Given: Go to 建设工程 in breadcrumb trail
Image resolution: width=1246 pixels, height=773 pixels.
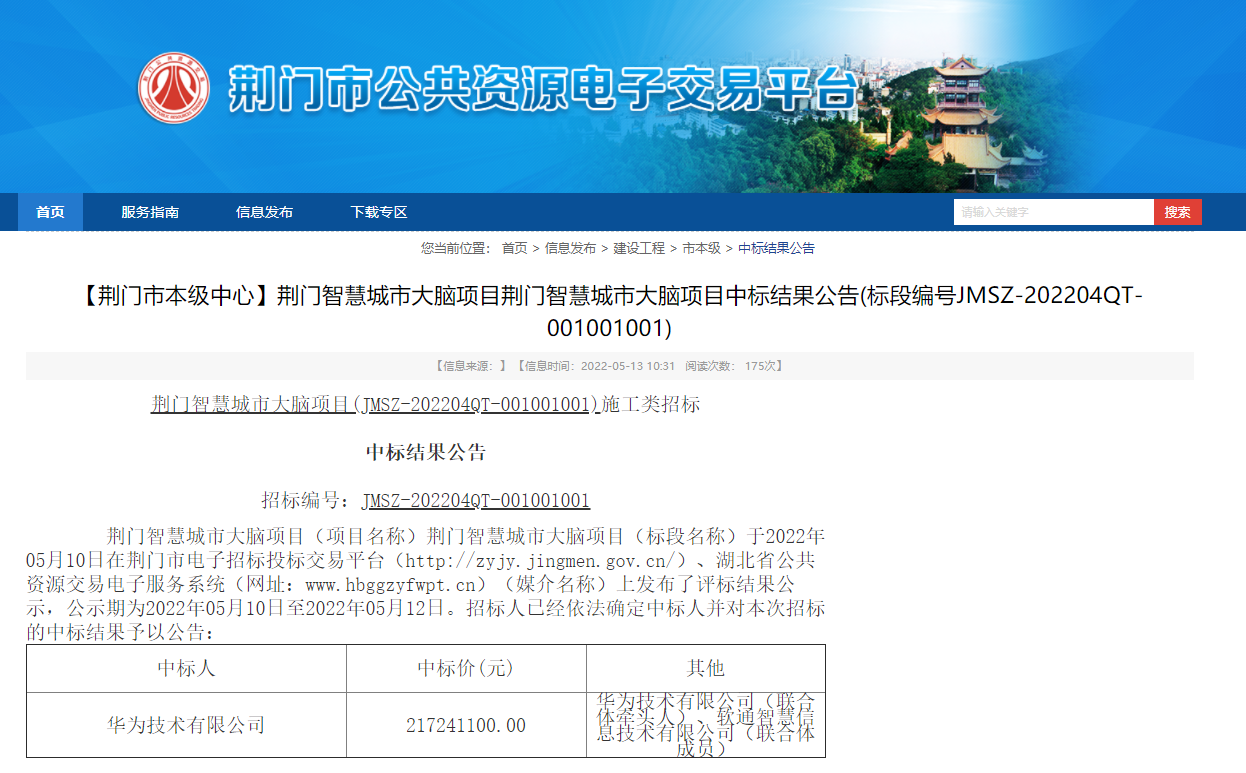Looking at the screenshot, I should click(639, 248).
